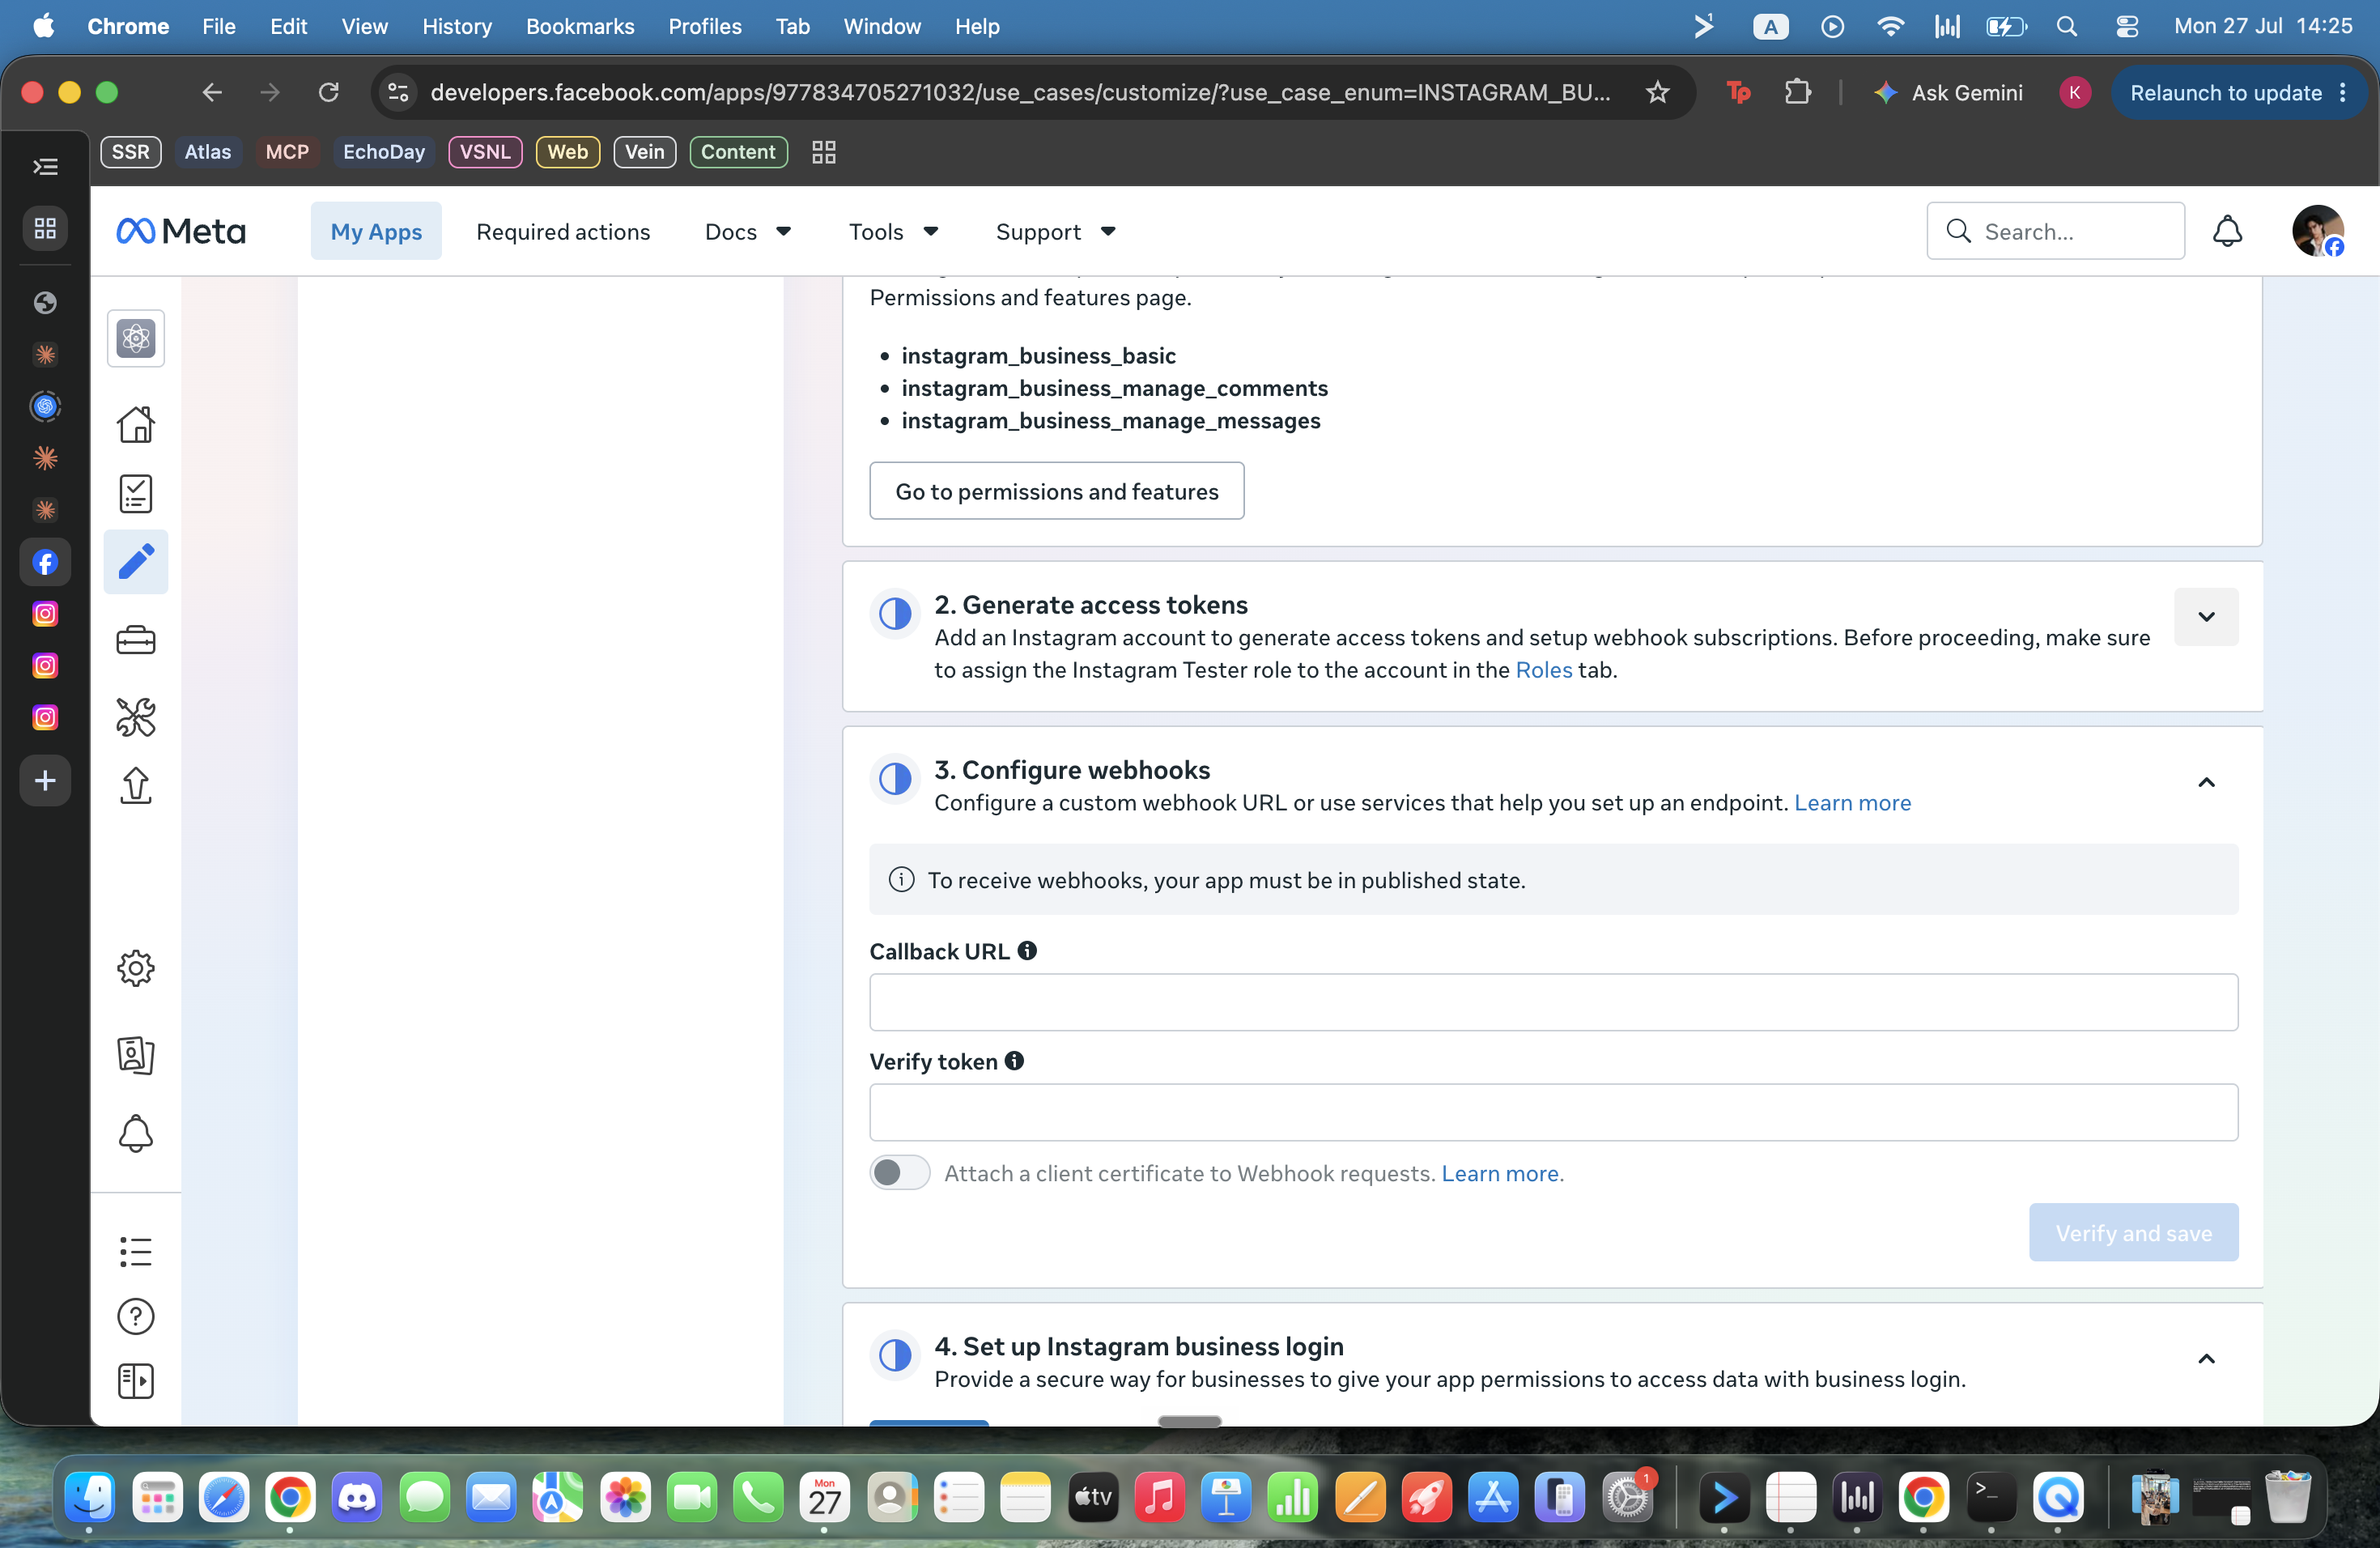This screenshot has height=1548, width=2380.
Task: Open macOS Control Center
Action: pyautogui.click(x=2127, y=26)
